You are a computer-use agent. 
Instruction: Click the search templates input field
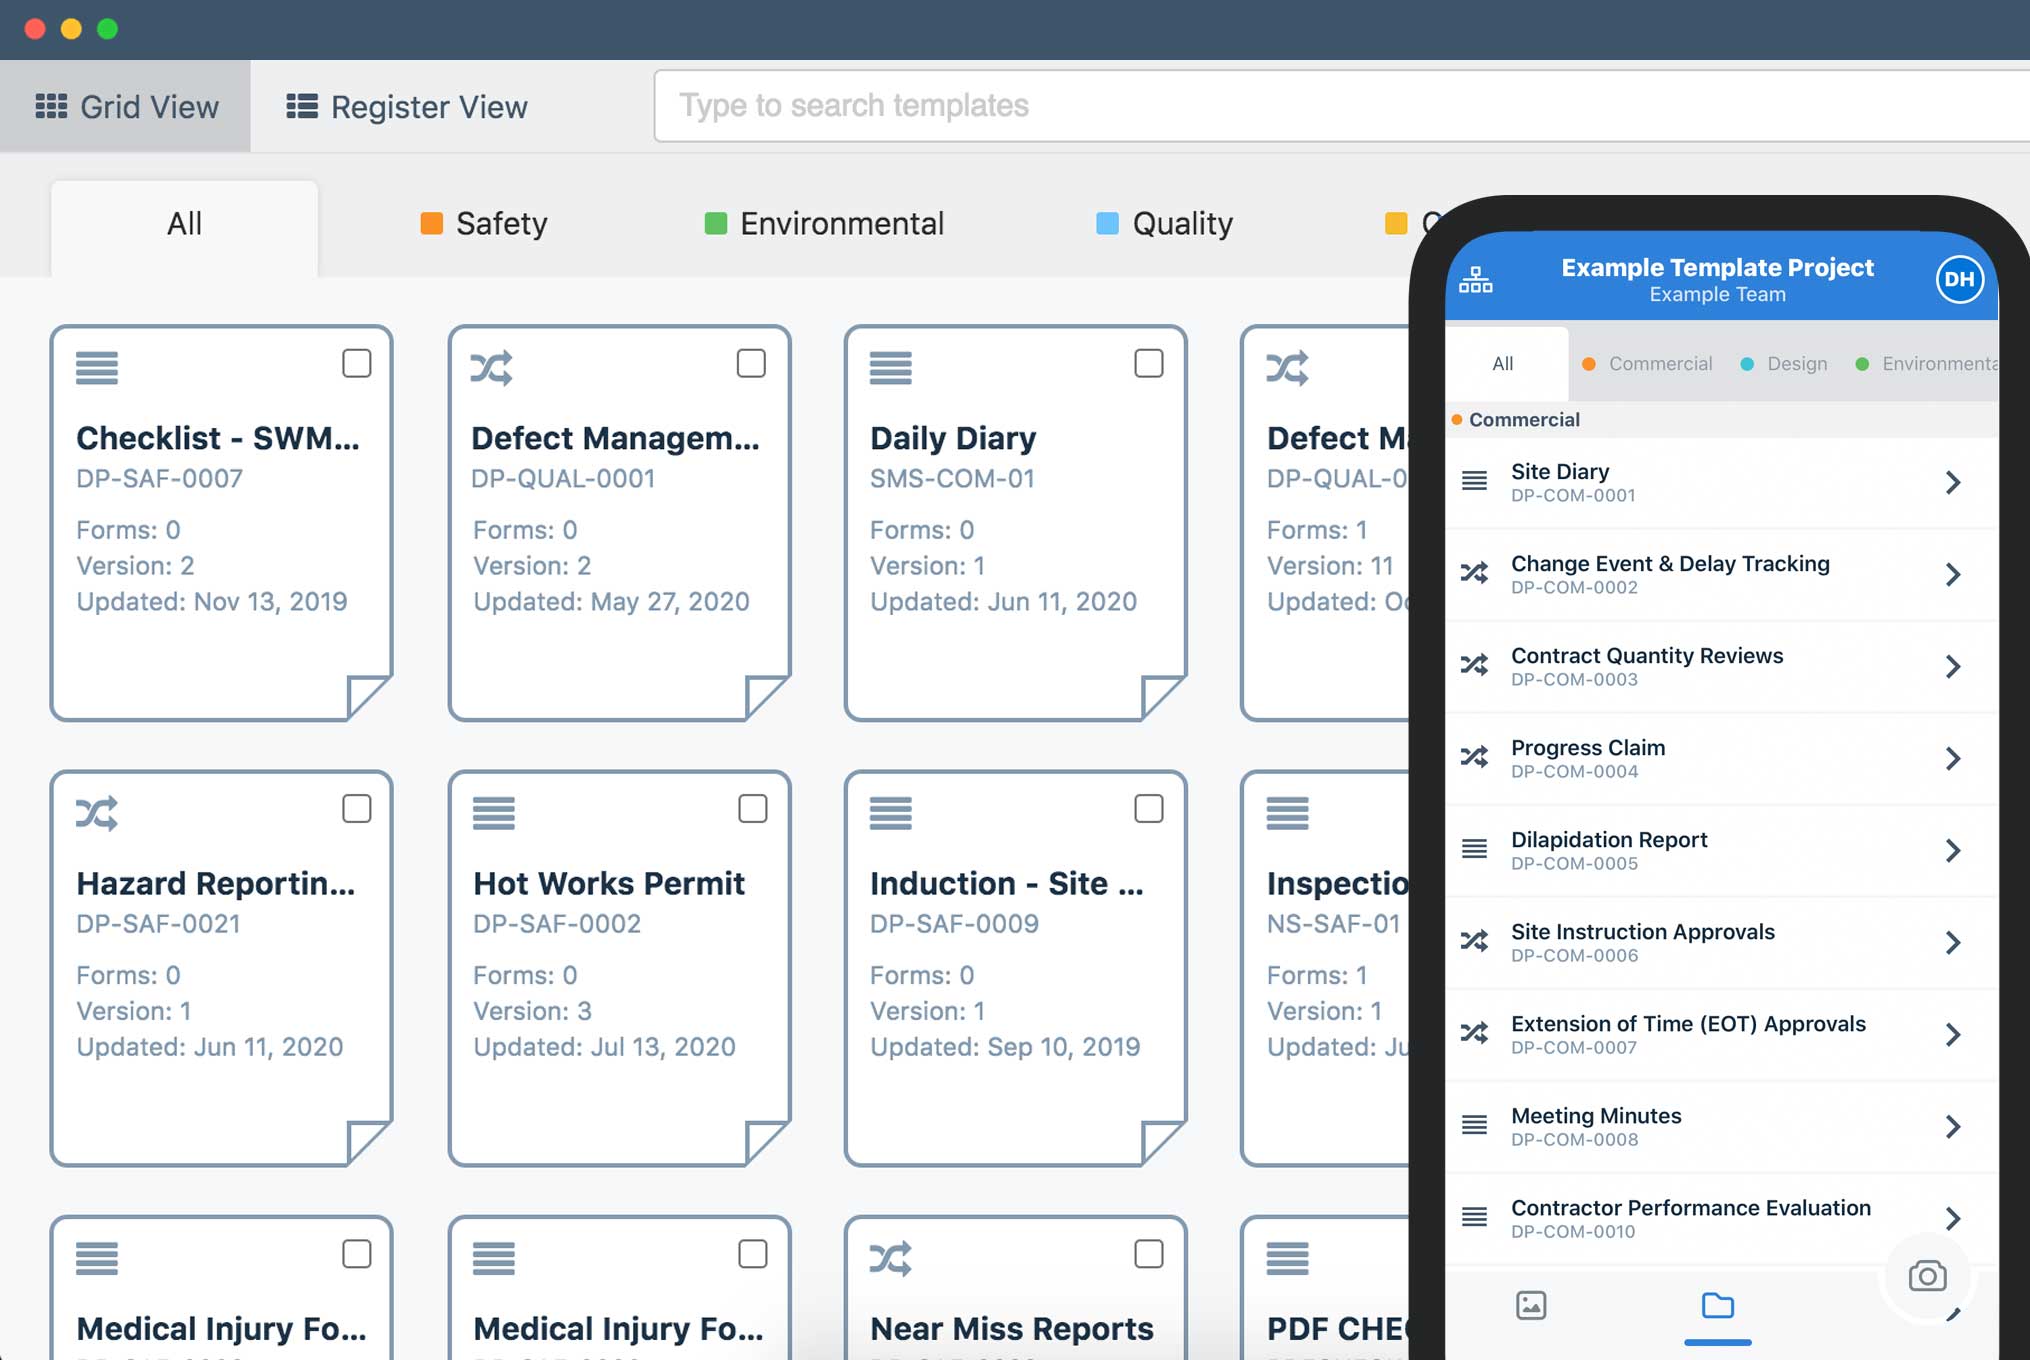click(x=1342, y=106)
